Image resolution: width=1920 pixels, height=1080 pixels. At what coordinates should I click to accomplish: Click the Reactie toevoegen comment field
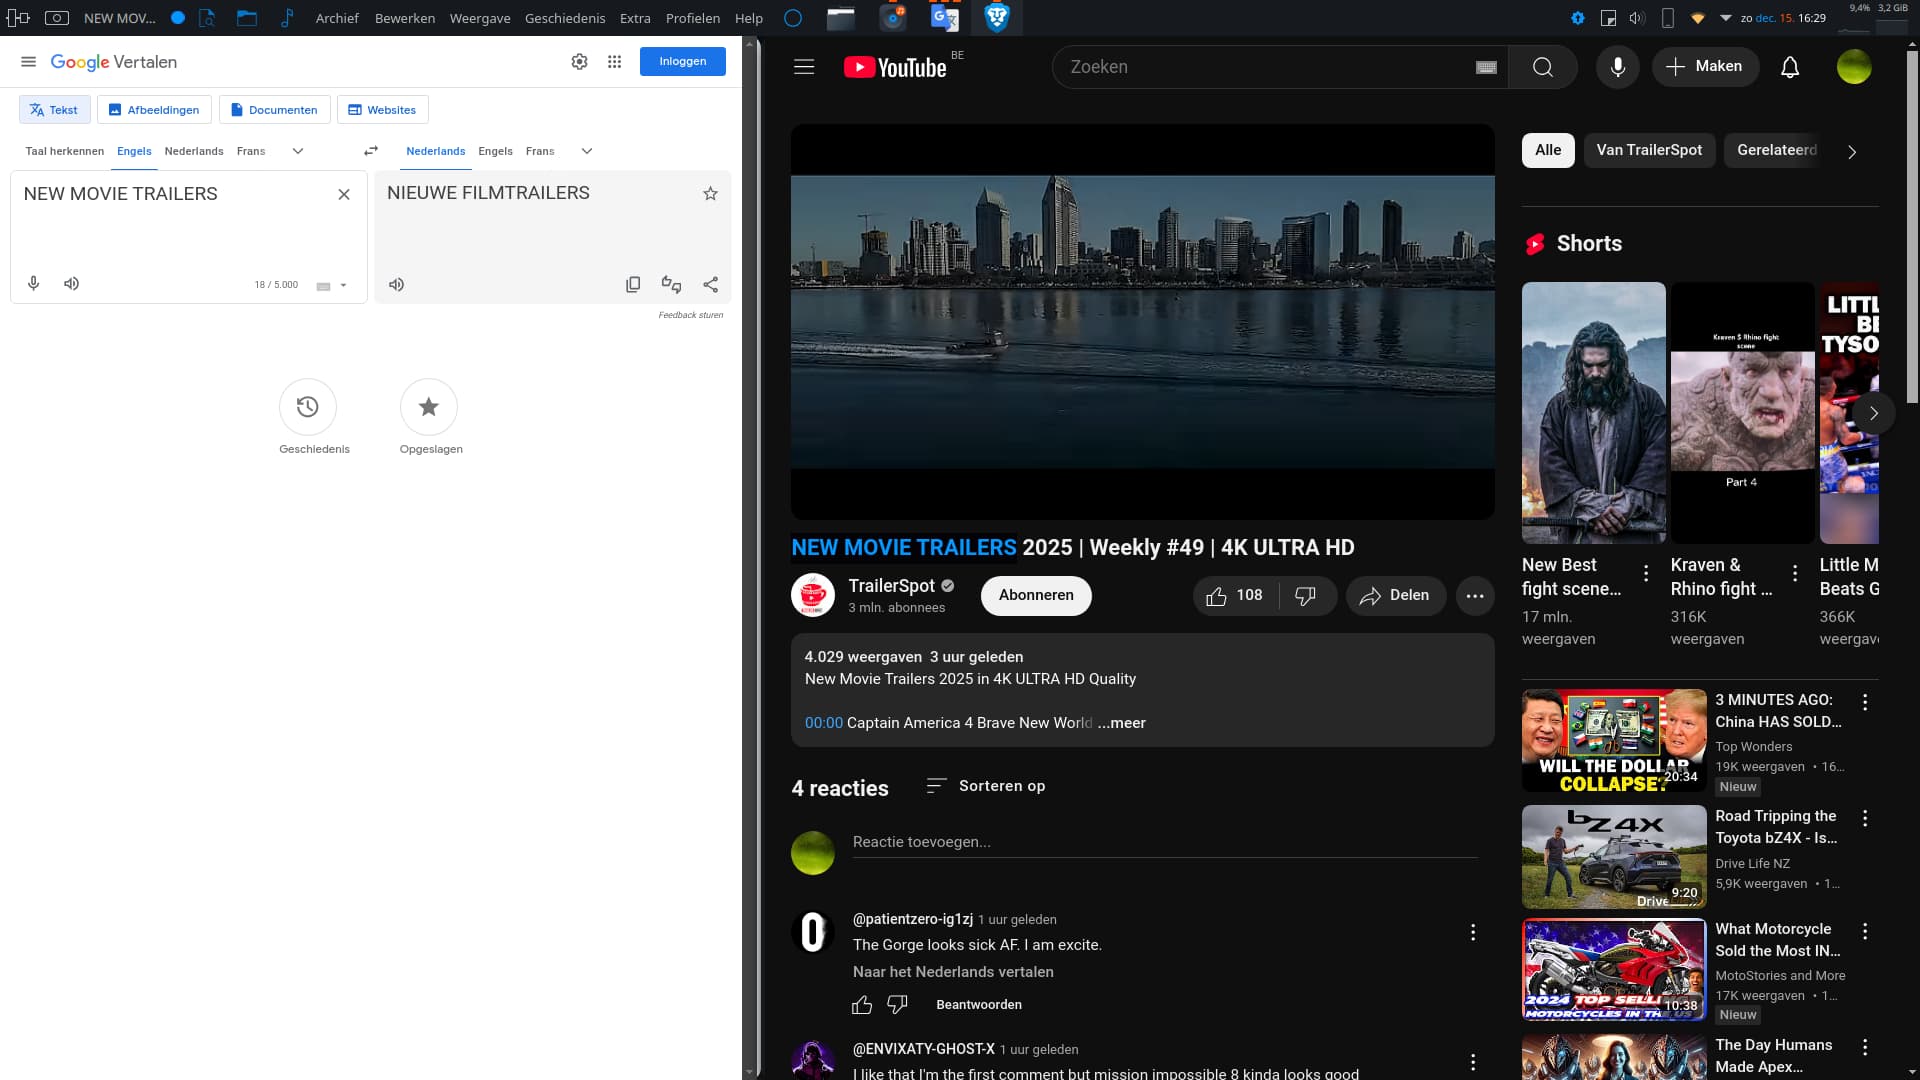[x=1165, y=842]
